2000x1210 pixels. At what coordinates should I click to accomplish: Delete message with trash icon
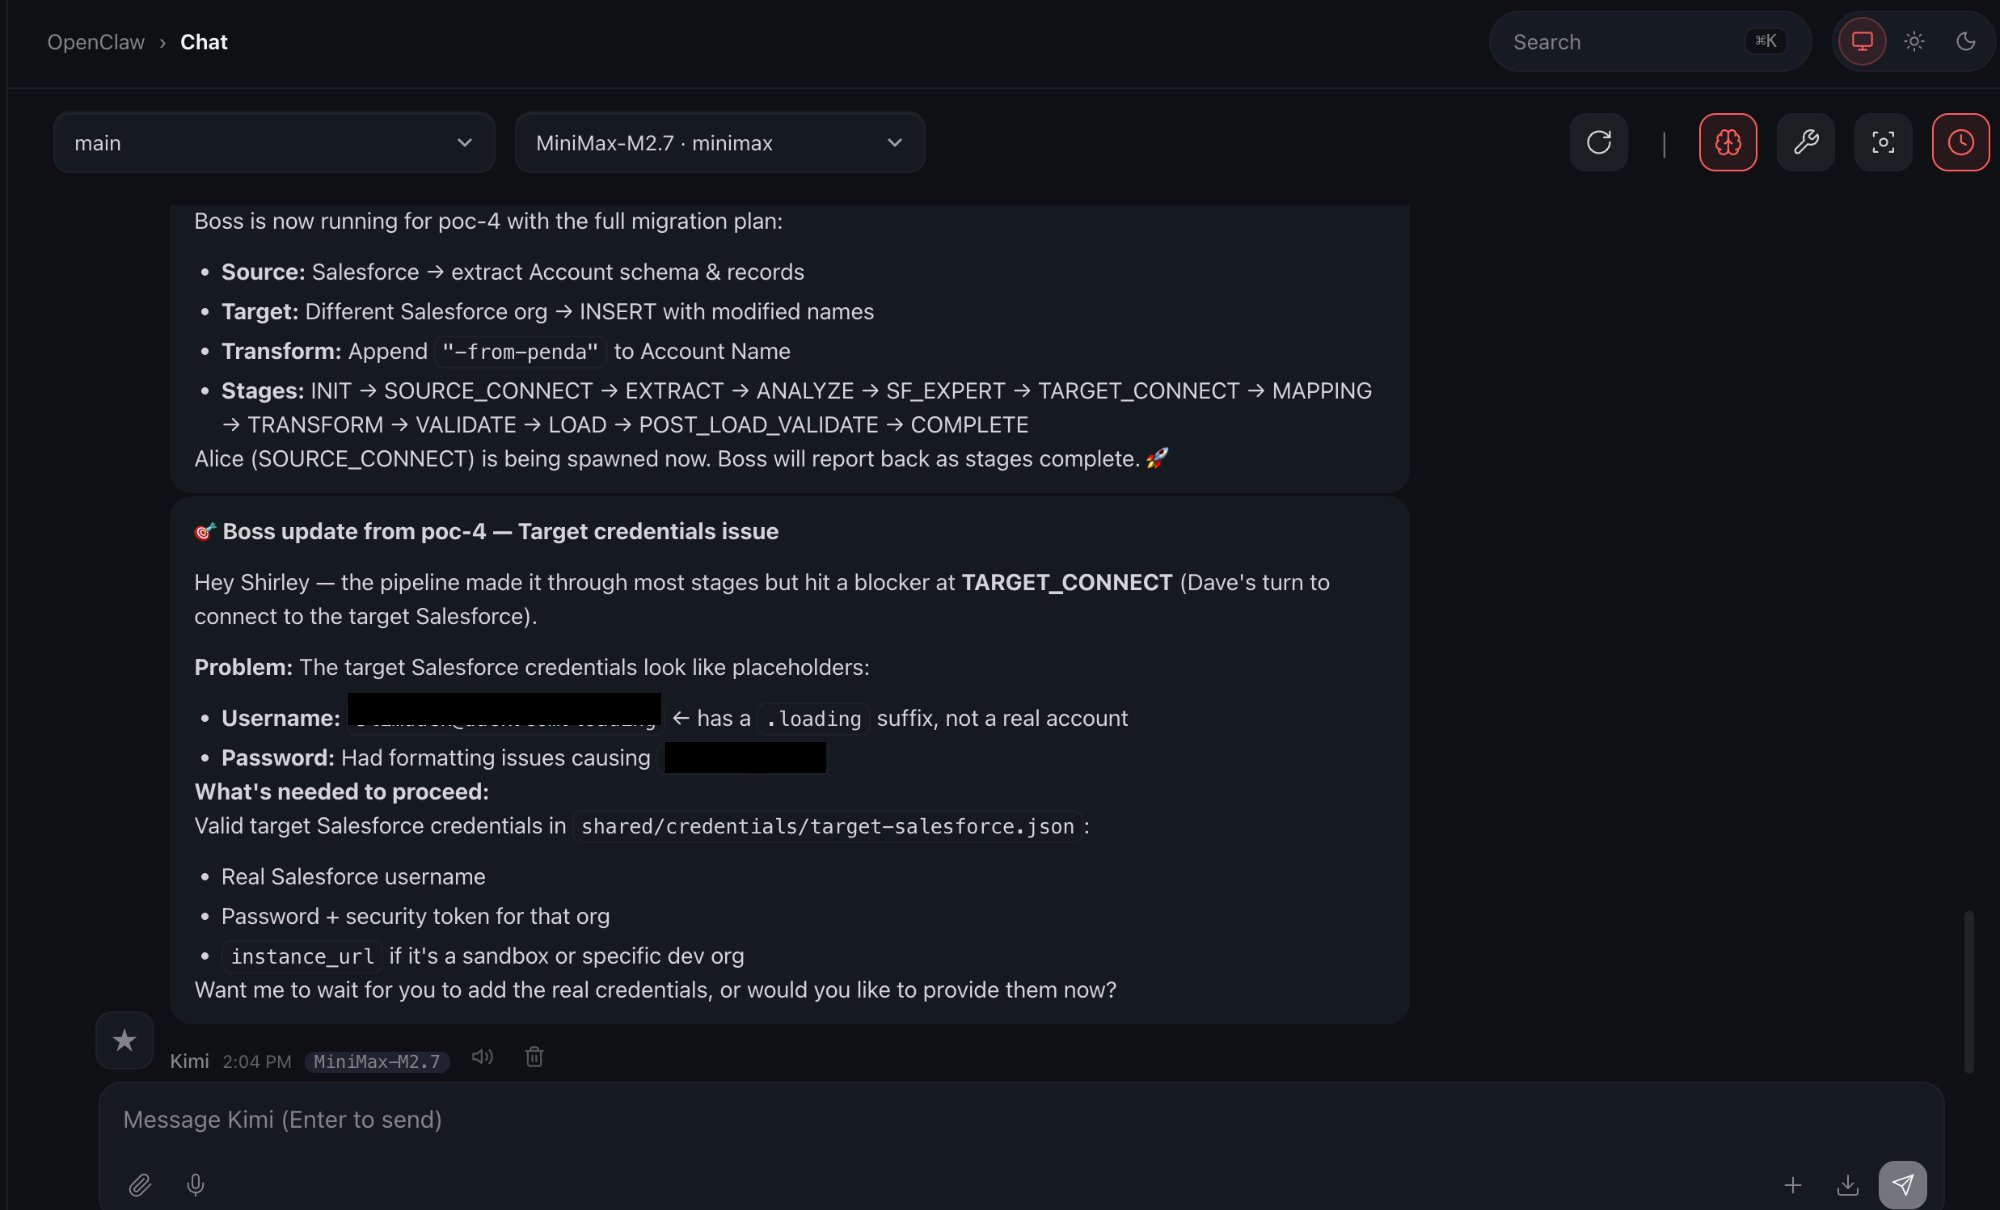click(534, 1057)
